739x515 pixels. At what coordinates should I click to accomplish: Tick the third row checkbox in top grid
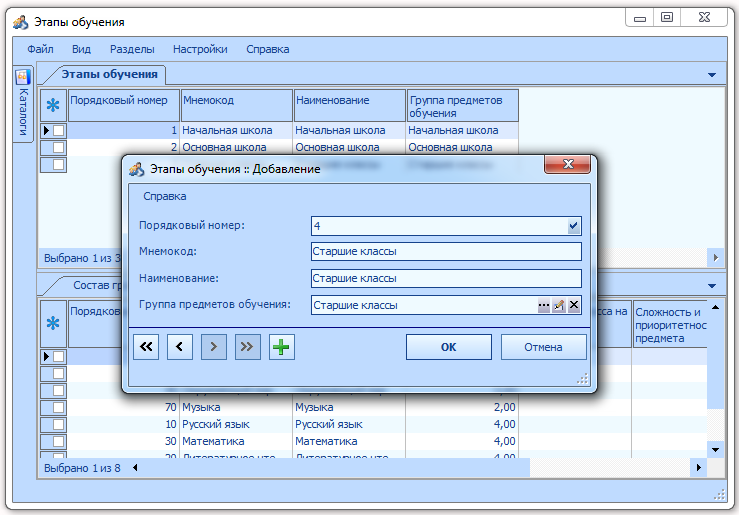pos(58,164)
